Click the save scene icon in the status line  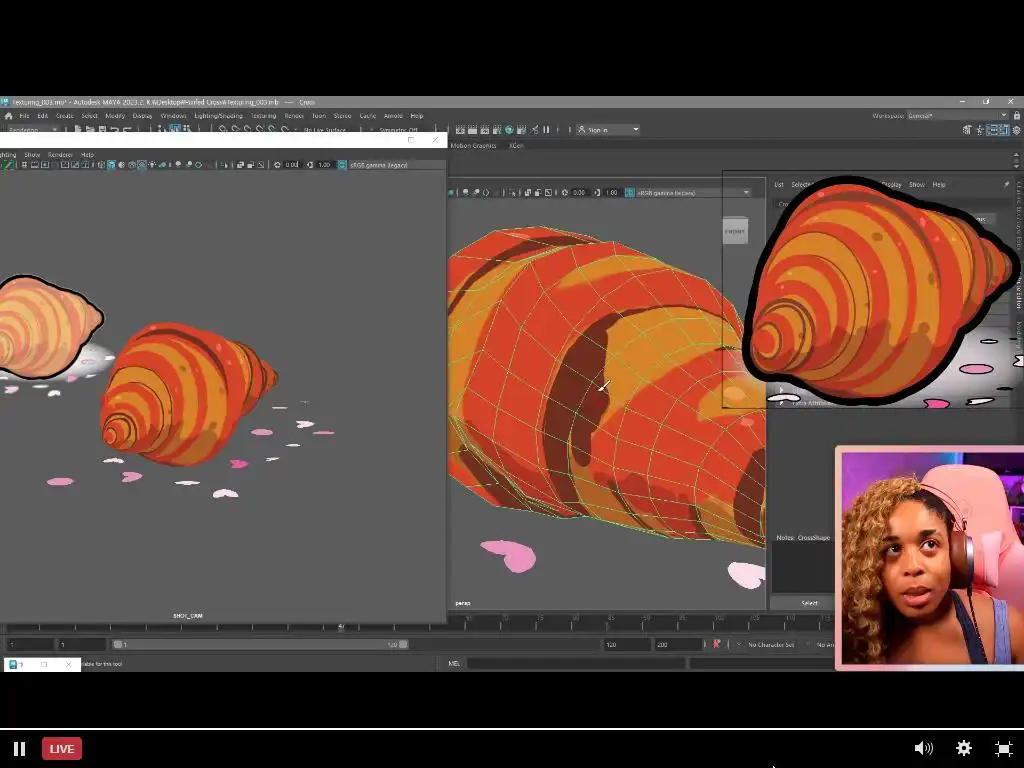click(103, 130)
